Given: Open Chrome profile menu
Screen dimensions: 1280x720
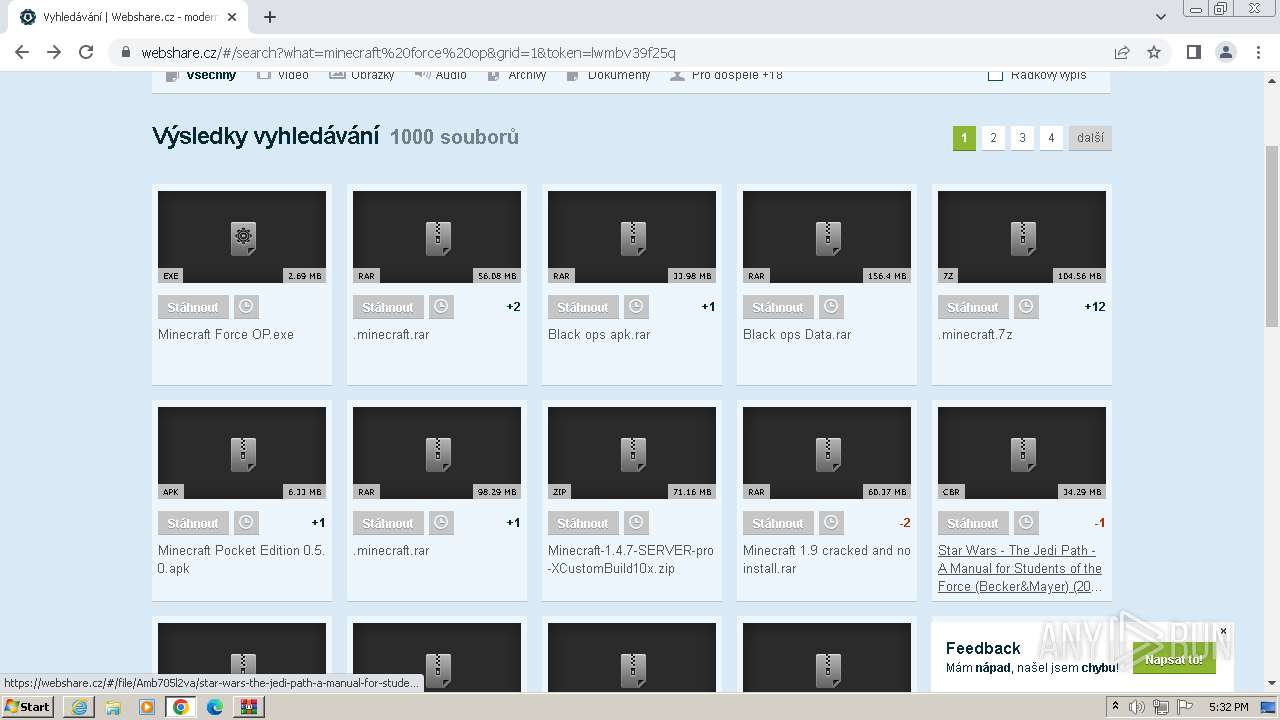Looking at the screenshot, I should (x=1226, y=52).
